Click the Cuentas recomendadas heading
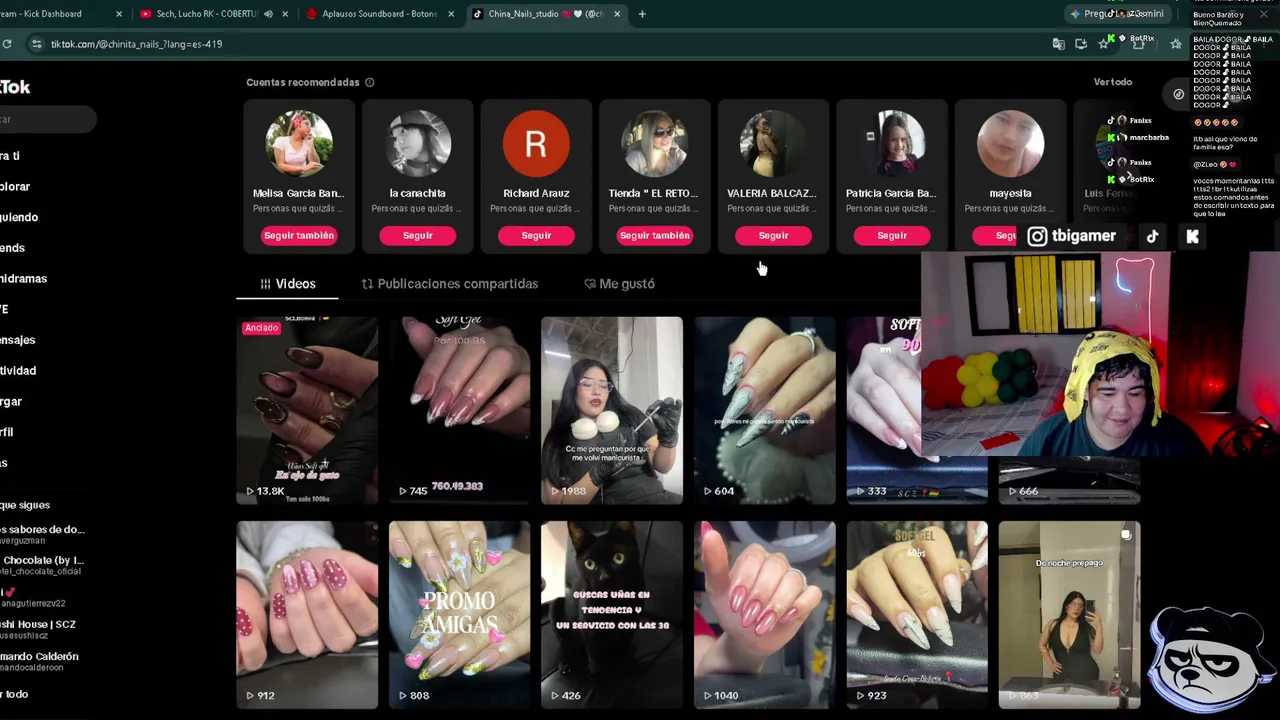The image size is (1280, 720). (303, 82)
